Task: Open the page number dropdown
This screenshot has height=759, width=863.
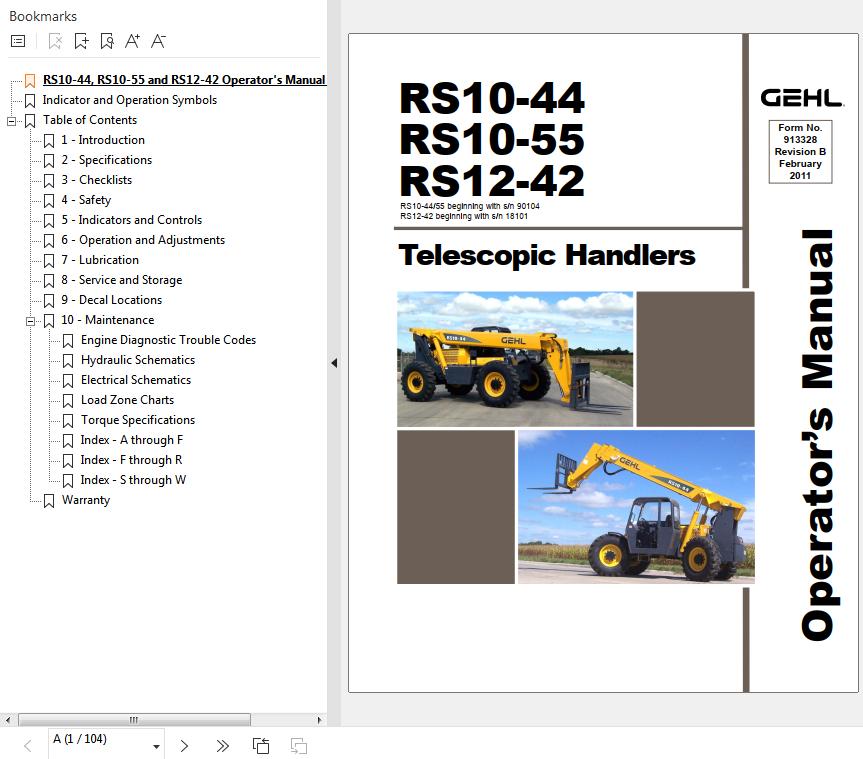Action: (157, 746)
